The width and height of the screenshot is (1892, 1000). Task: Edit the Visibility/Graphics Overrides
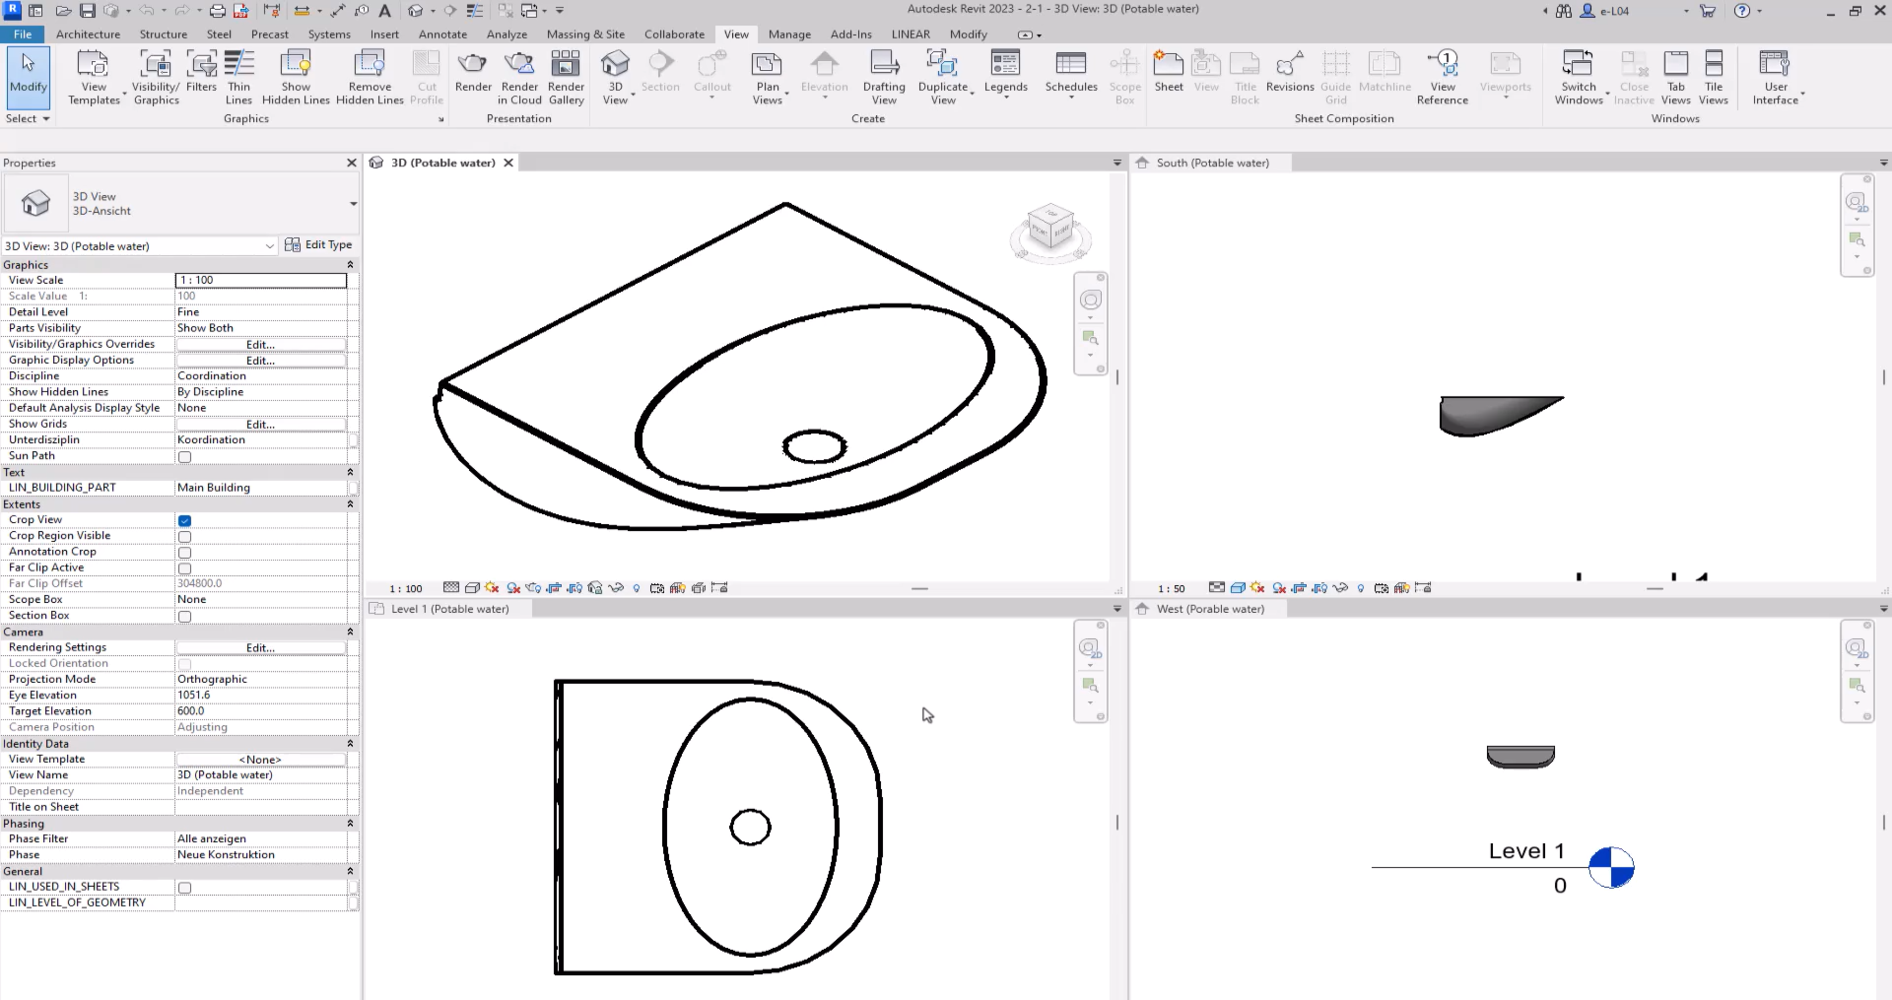[x=259, y=344]
